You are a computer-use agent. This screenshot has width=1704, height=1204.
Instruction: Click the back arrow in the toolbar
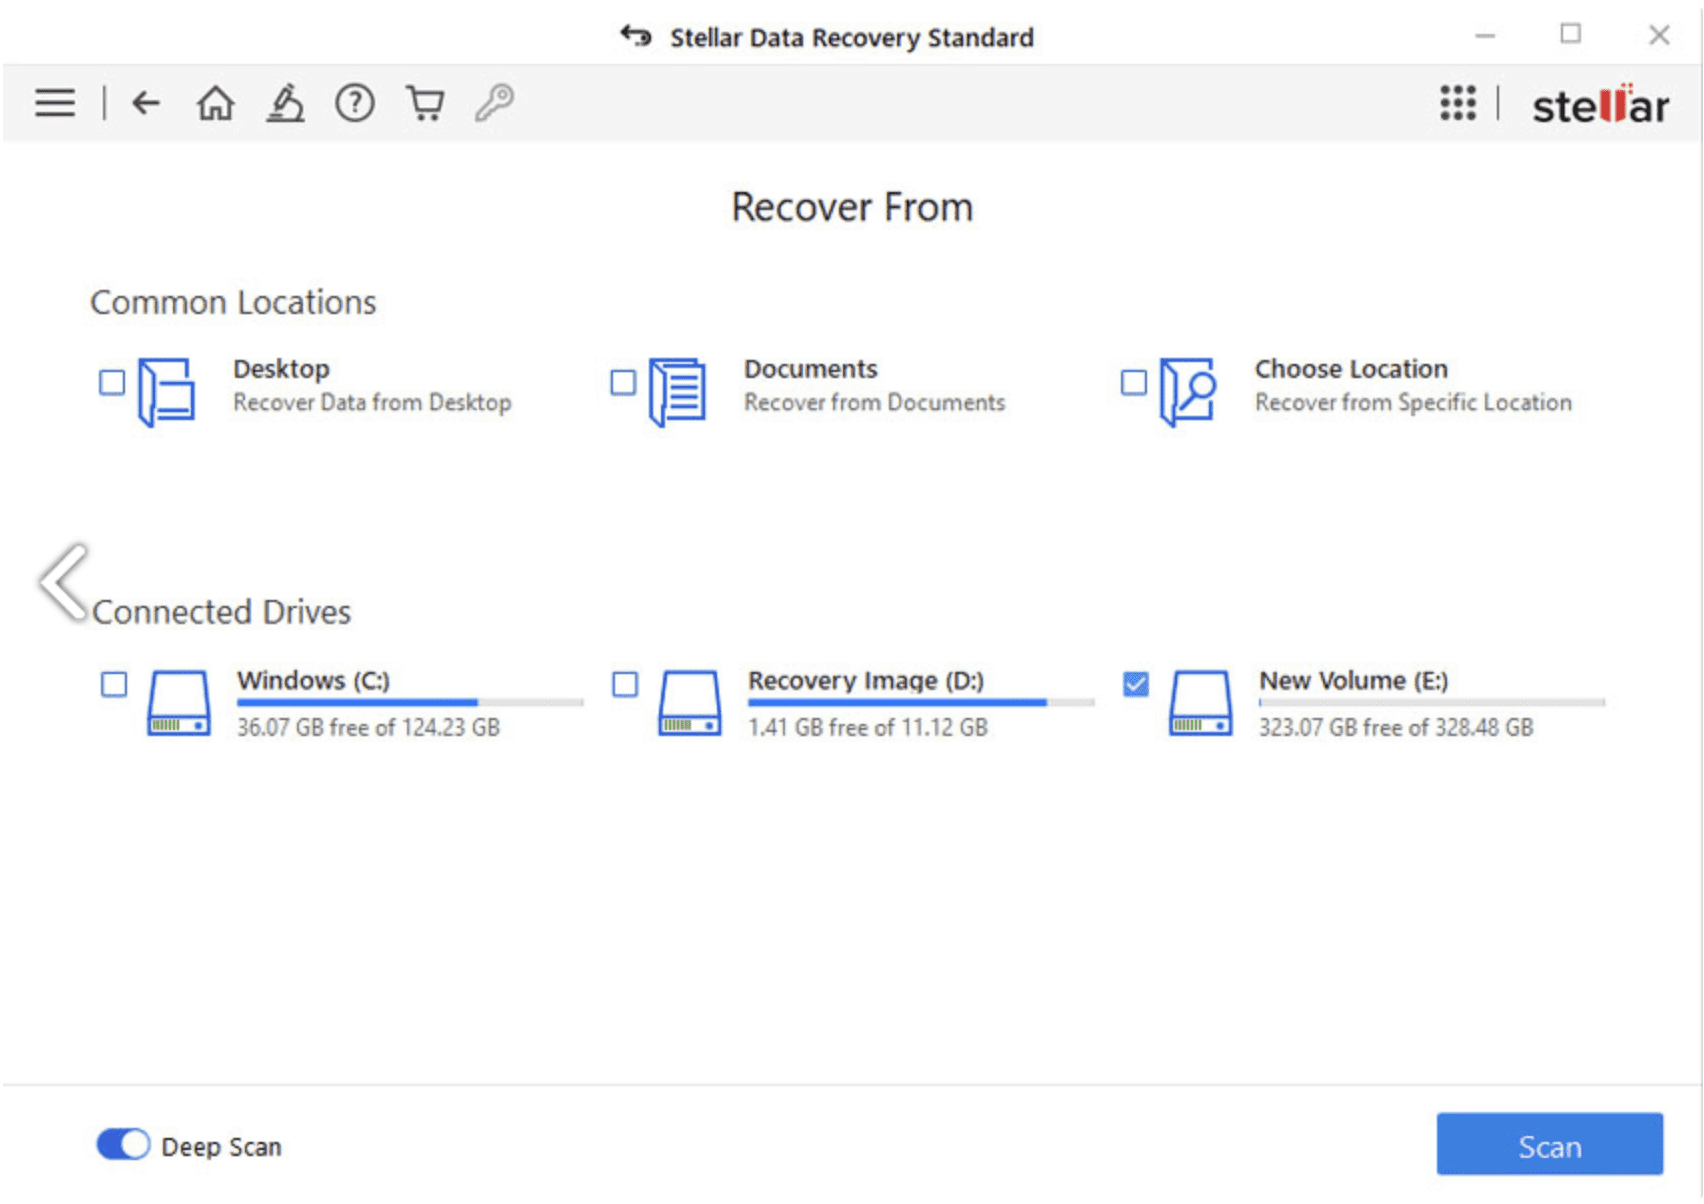[146, 102]
